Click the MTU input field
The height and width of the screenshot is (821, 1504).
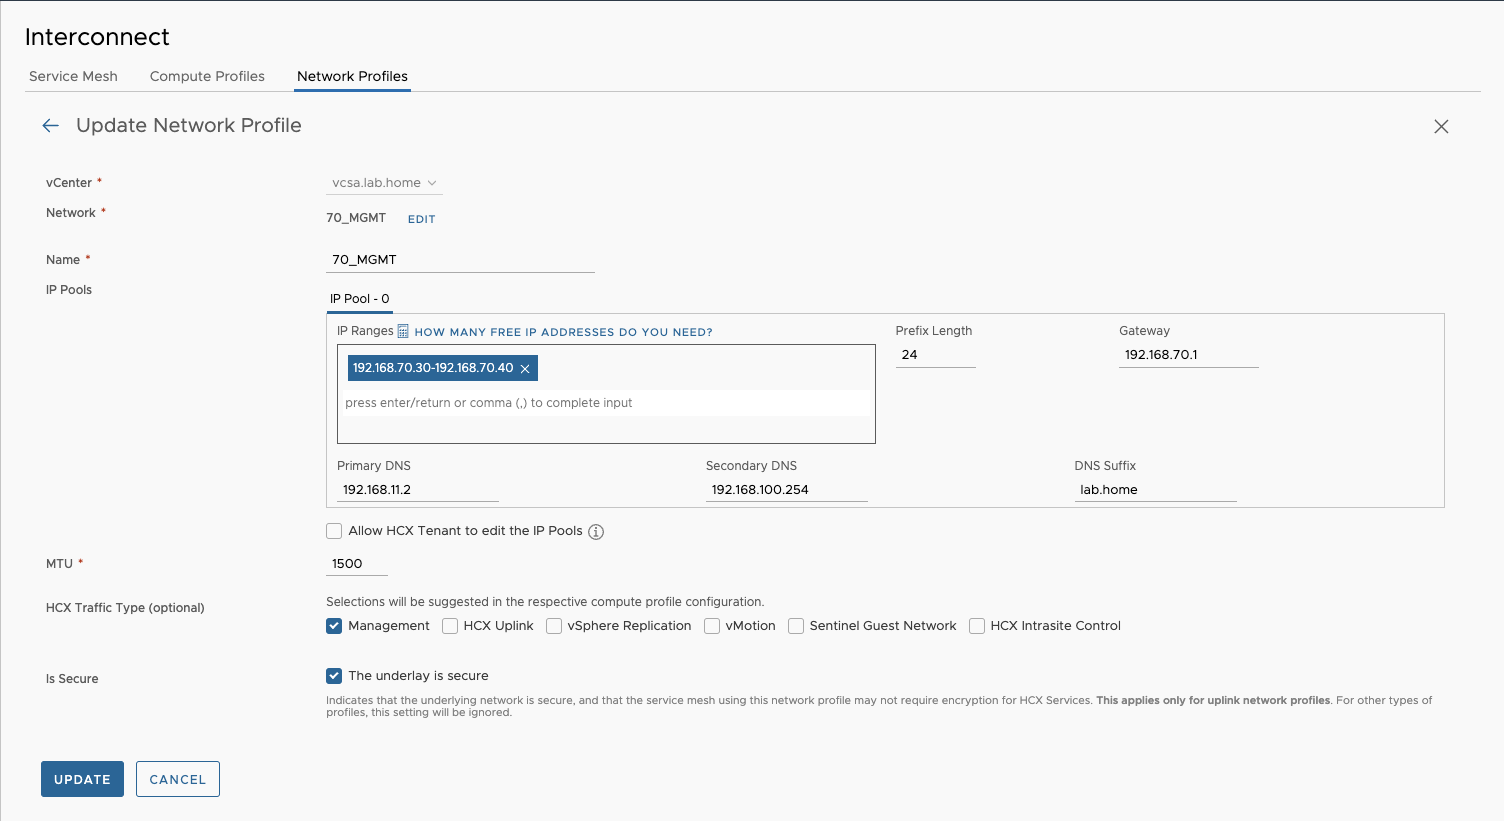coord(356,563)
